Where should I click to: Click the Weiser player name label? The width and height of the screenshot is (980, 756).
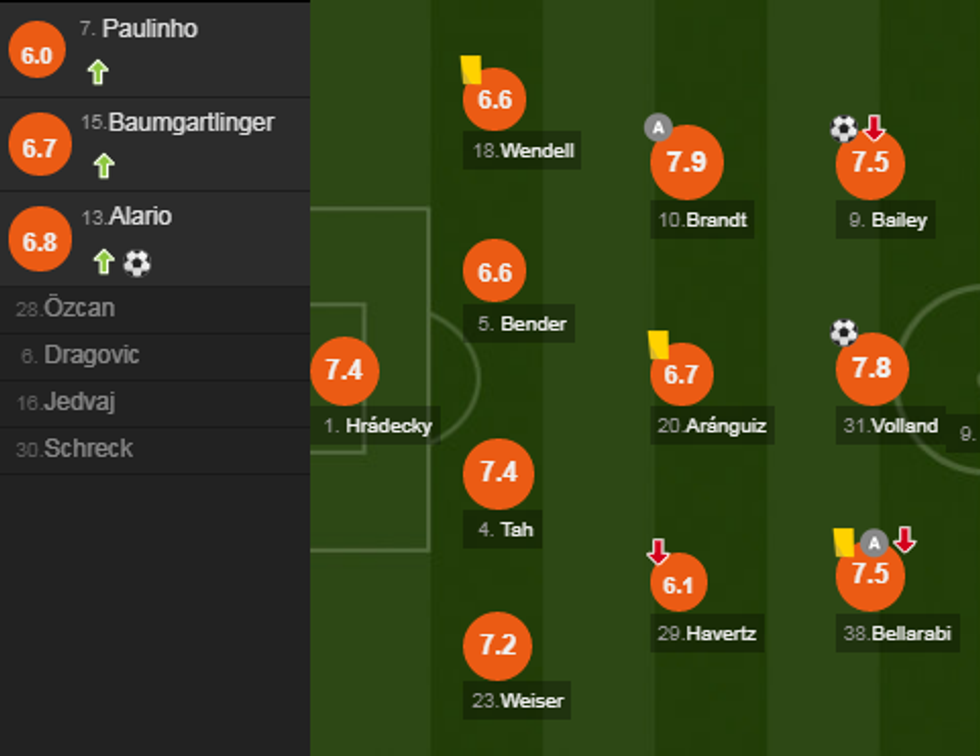pos(517,701)
